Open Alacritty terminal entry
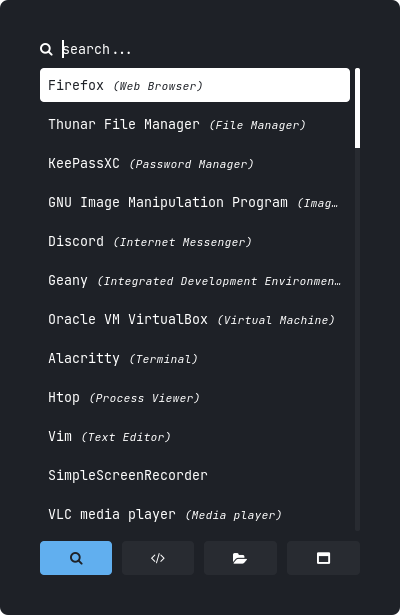Image resolution: width=400 pixels, height=615 pixels. 195,358
